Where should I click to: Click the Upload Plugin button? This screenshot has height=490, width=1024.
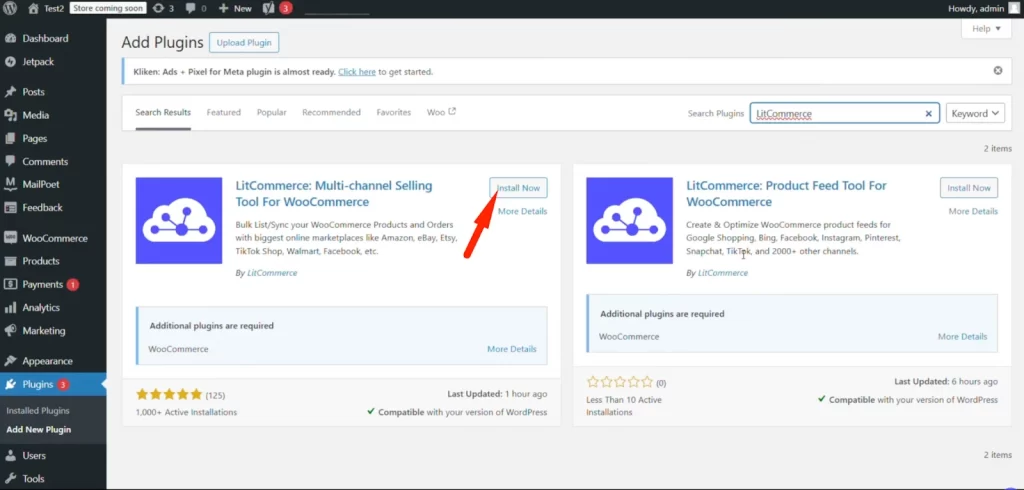point(244,42)
